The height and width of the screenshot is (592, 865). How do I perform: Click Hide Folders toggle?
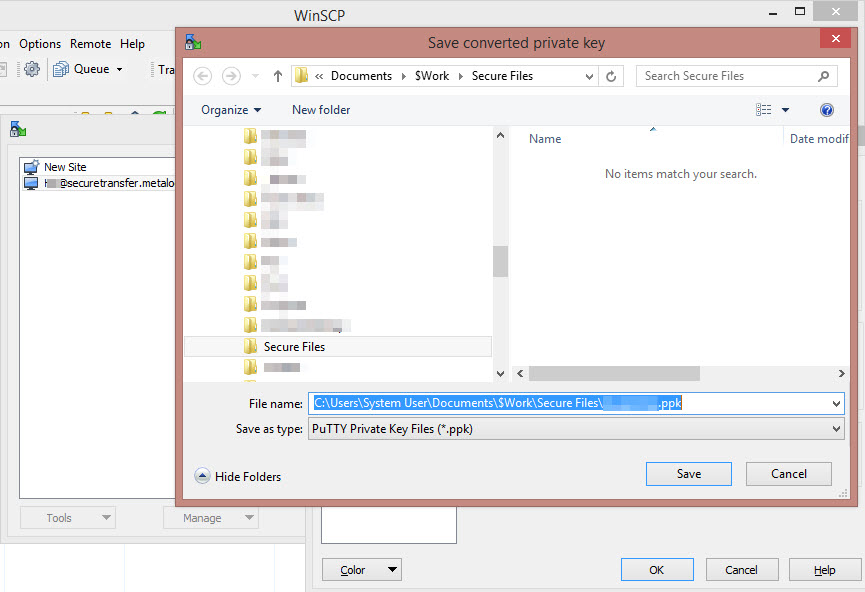[238, 476]
